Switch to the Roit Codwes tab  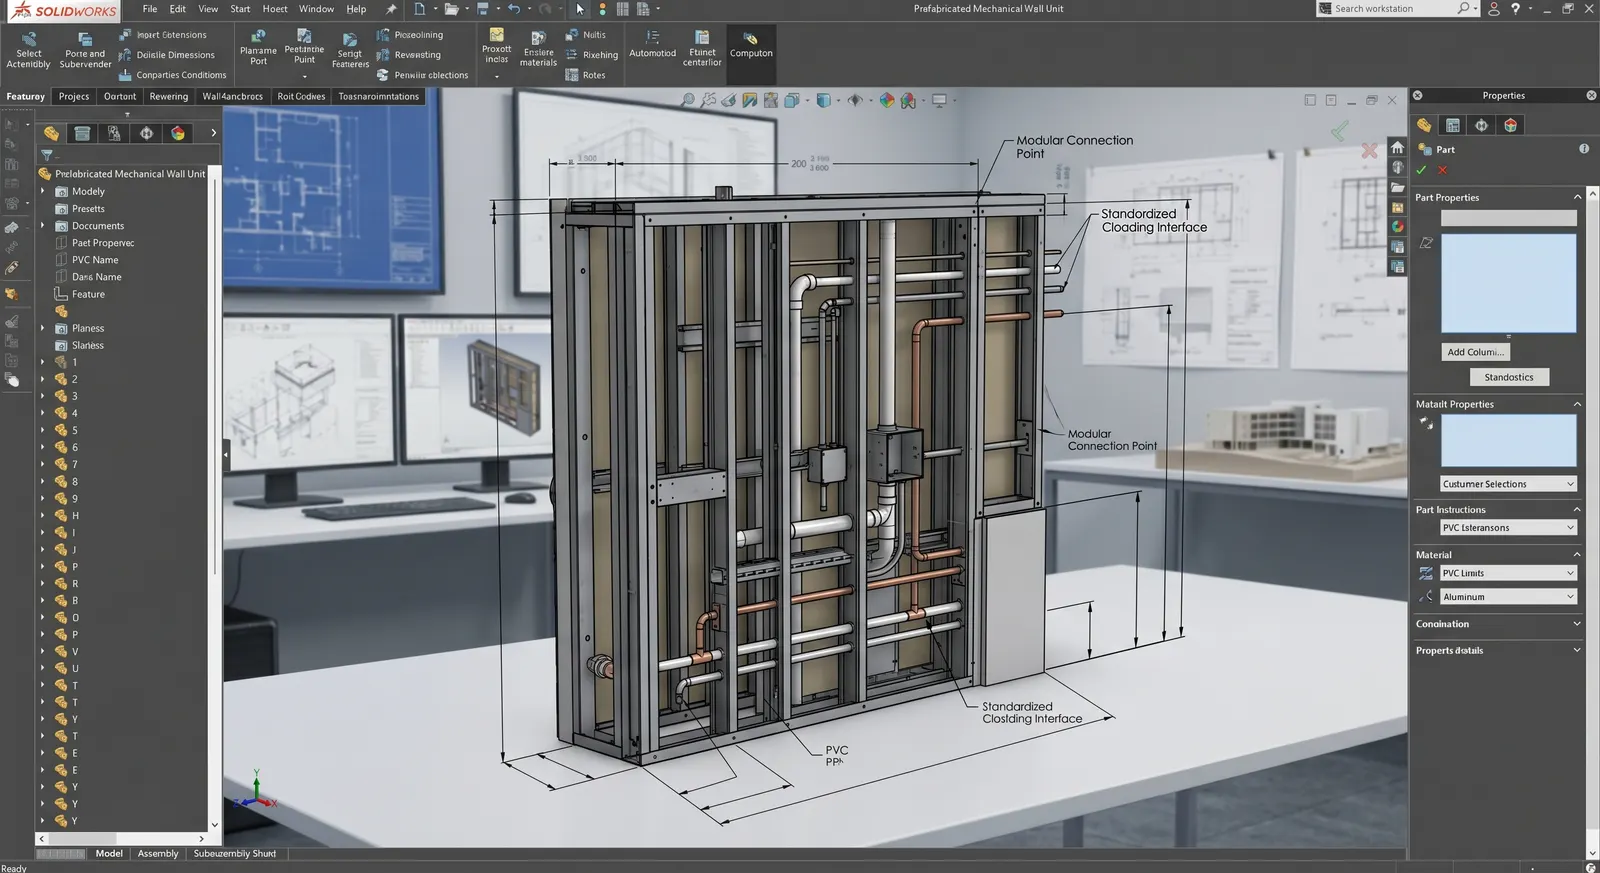[301, 96]
